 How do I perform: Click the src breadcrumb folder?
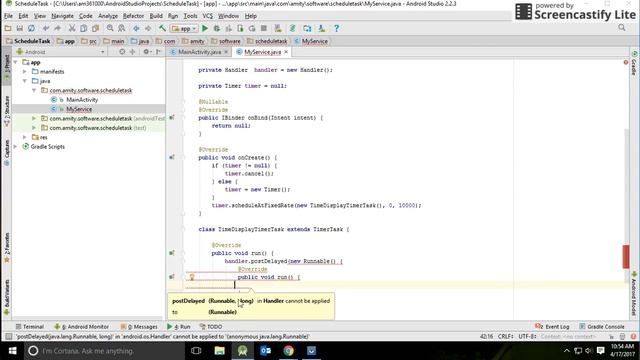(x=89, y=41)
